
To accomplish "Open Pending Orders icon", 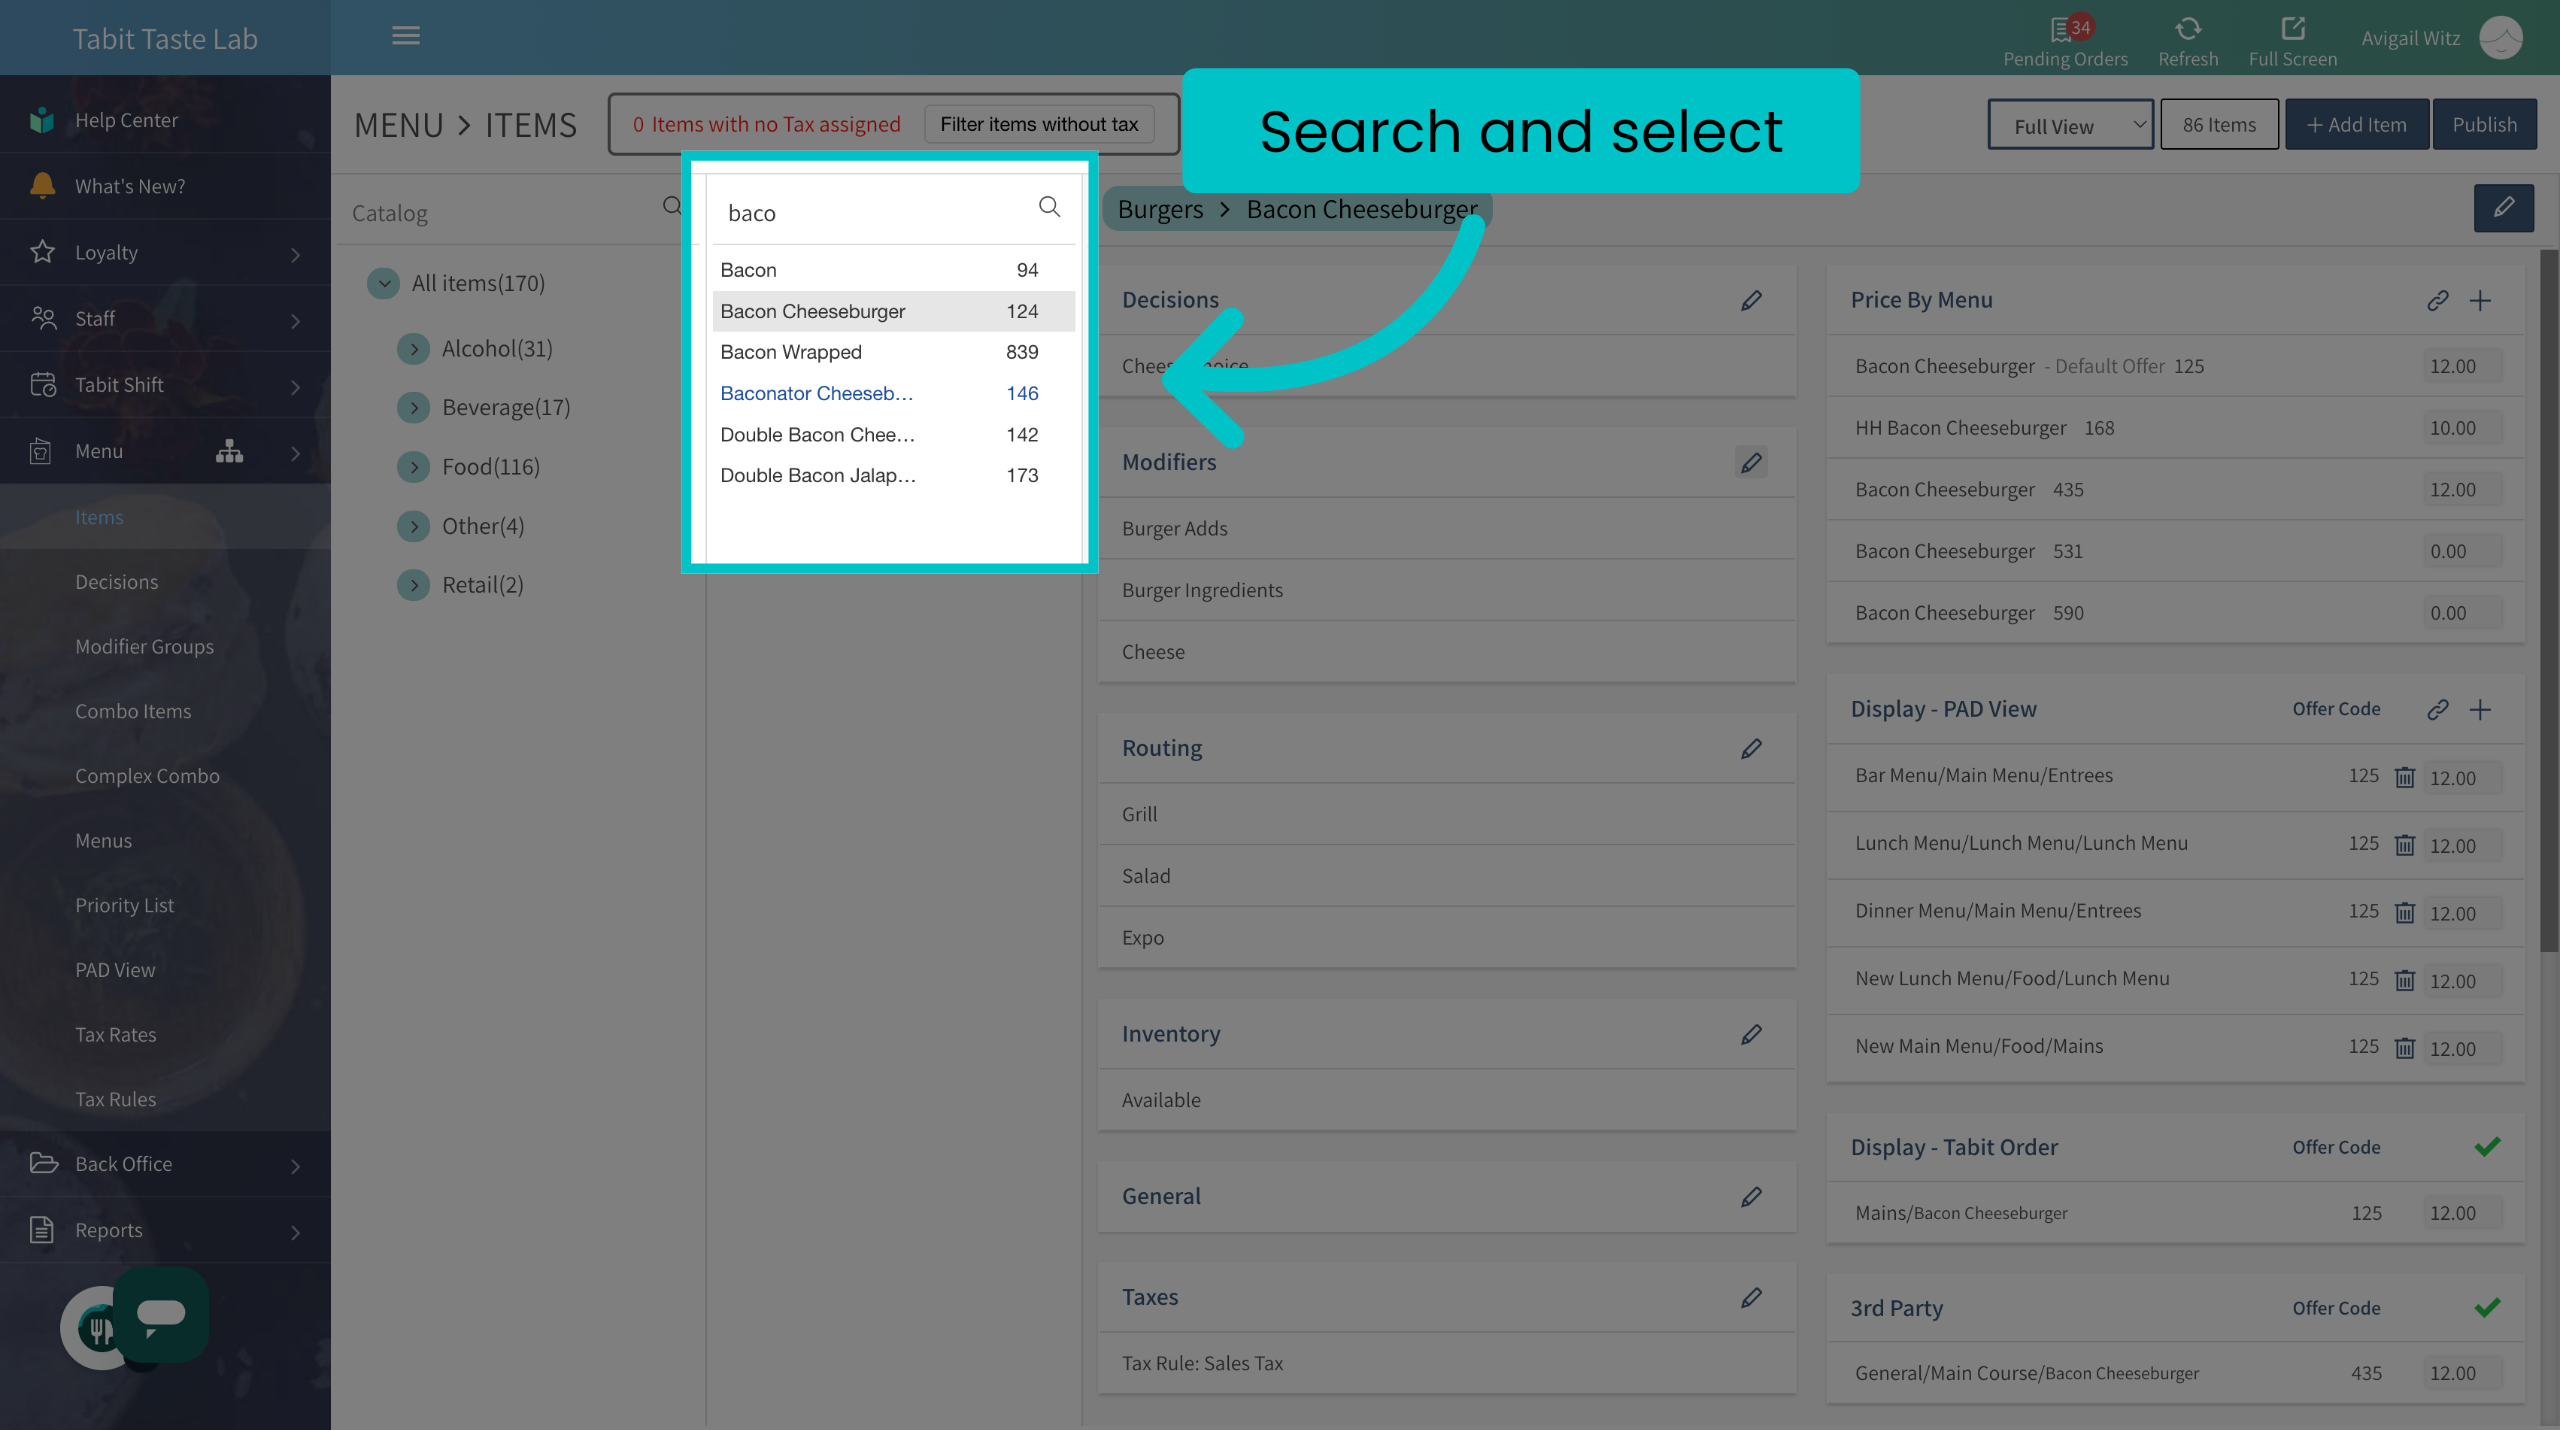I will 2061,29.
